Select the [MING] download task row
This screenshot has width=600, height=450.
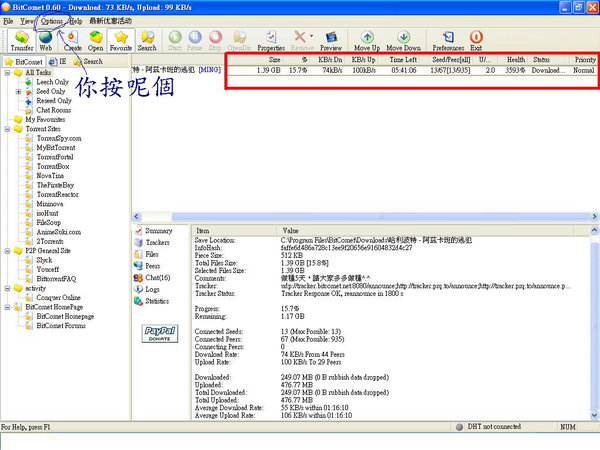click(365, 70)
